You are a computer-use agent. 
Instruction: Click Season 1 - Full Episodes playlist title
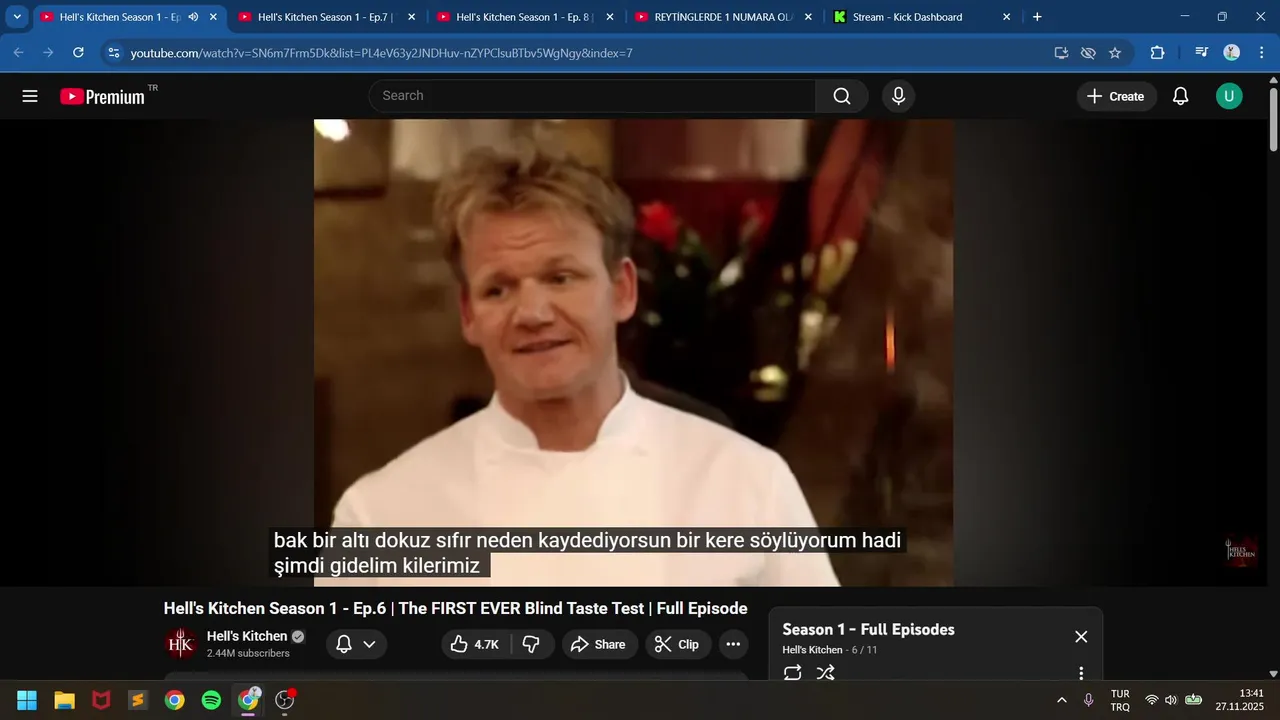pos(868,629)
